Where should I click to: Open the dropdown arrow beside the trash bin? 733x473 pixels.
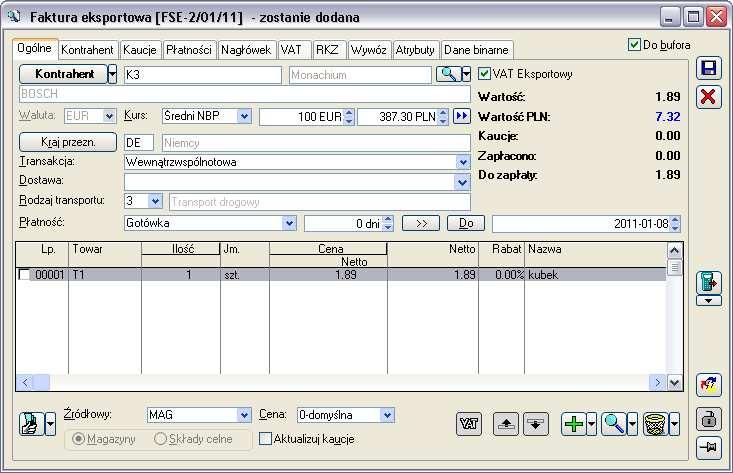(674, 424)
